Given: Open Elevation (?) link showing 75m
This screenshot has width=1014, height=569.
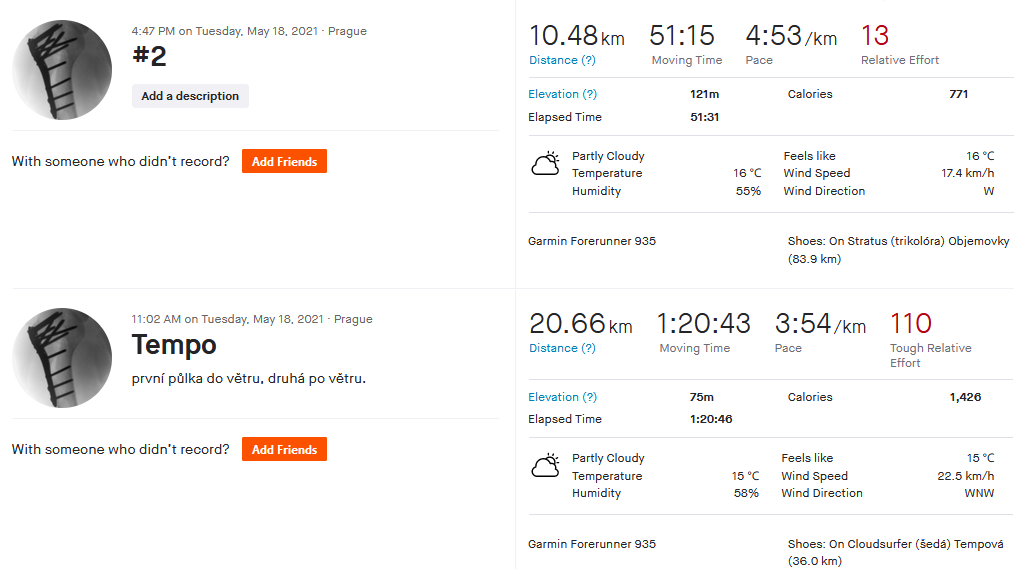Looking at the screenshot, I should click(563, 397).
